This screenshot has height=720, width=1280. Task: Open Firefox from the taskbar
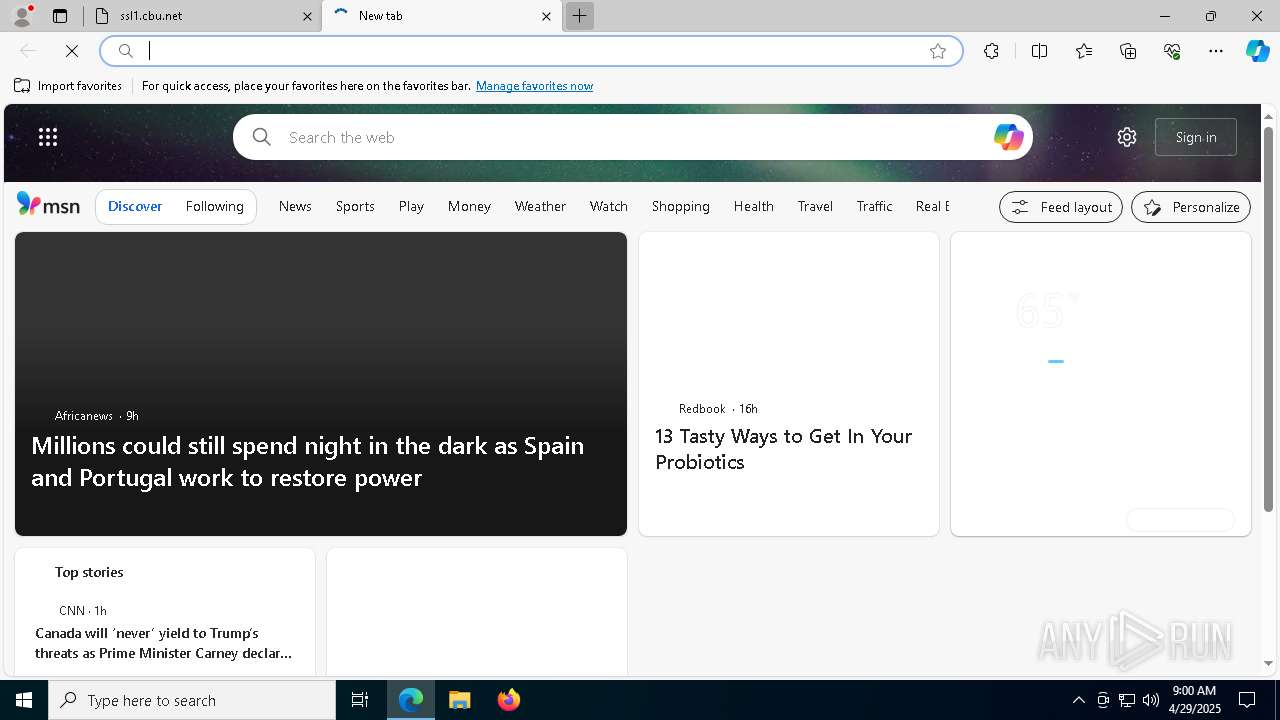click(x=508, y=700)
